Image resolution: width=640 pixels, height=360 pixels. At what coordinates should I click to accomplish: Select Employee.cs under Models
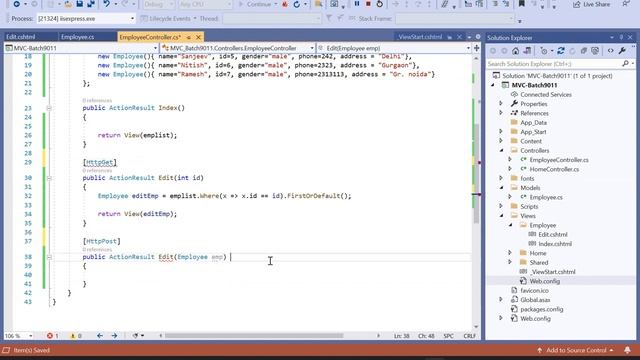tap(546, 197)
